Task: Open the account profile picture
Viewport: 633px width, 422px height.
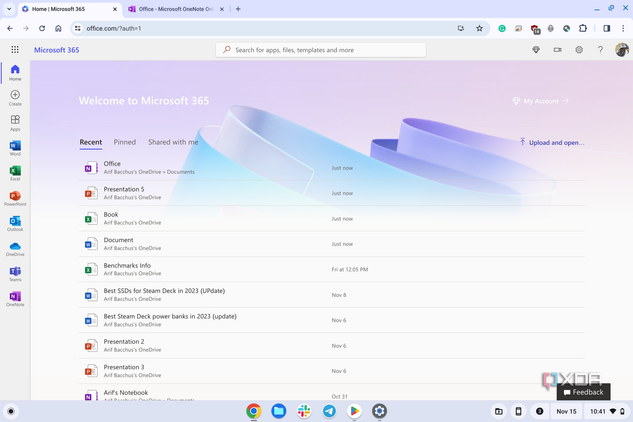Action: coord(622,50)
